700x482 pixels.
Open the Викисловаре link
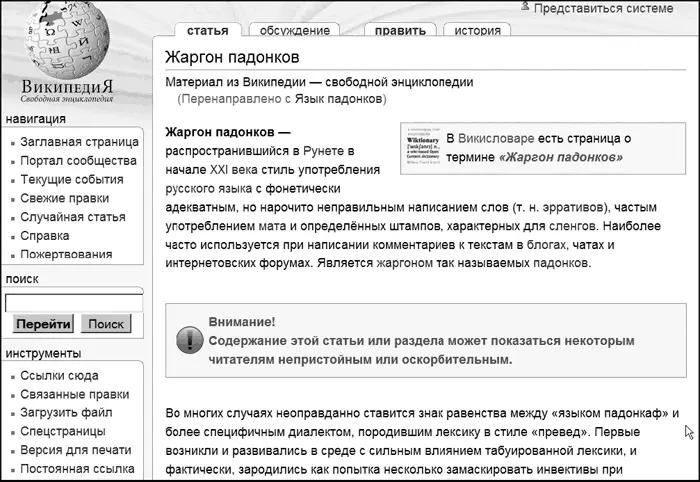[x=496, y=138]
